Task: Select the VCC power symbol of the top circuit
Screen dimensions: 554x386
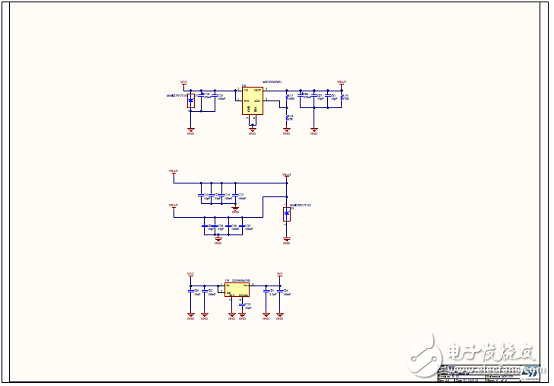Action: (x=183, y=84)
